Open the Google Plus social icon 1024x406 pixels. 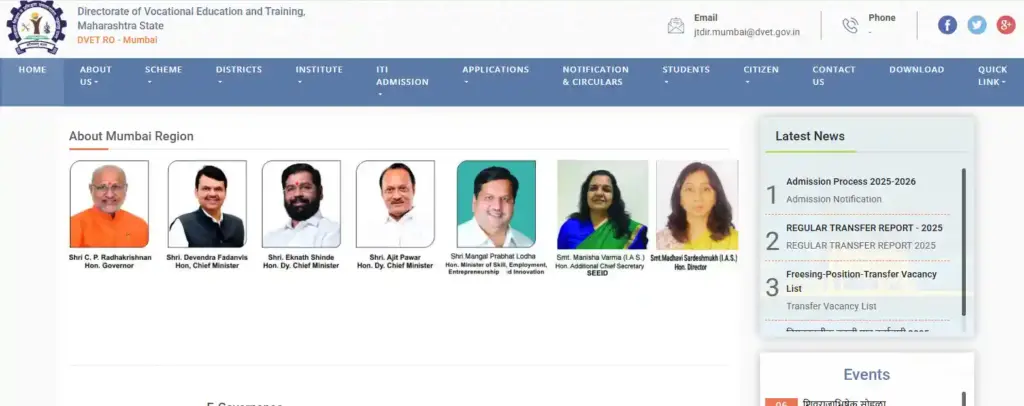point(1006,25)
